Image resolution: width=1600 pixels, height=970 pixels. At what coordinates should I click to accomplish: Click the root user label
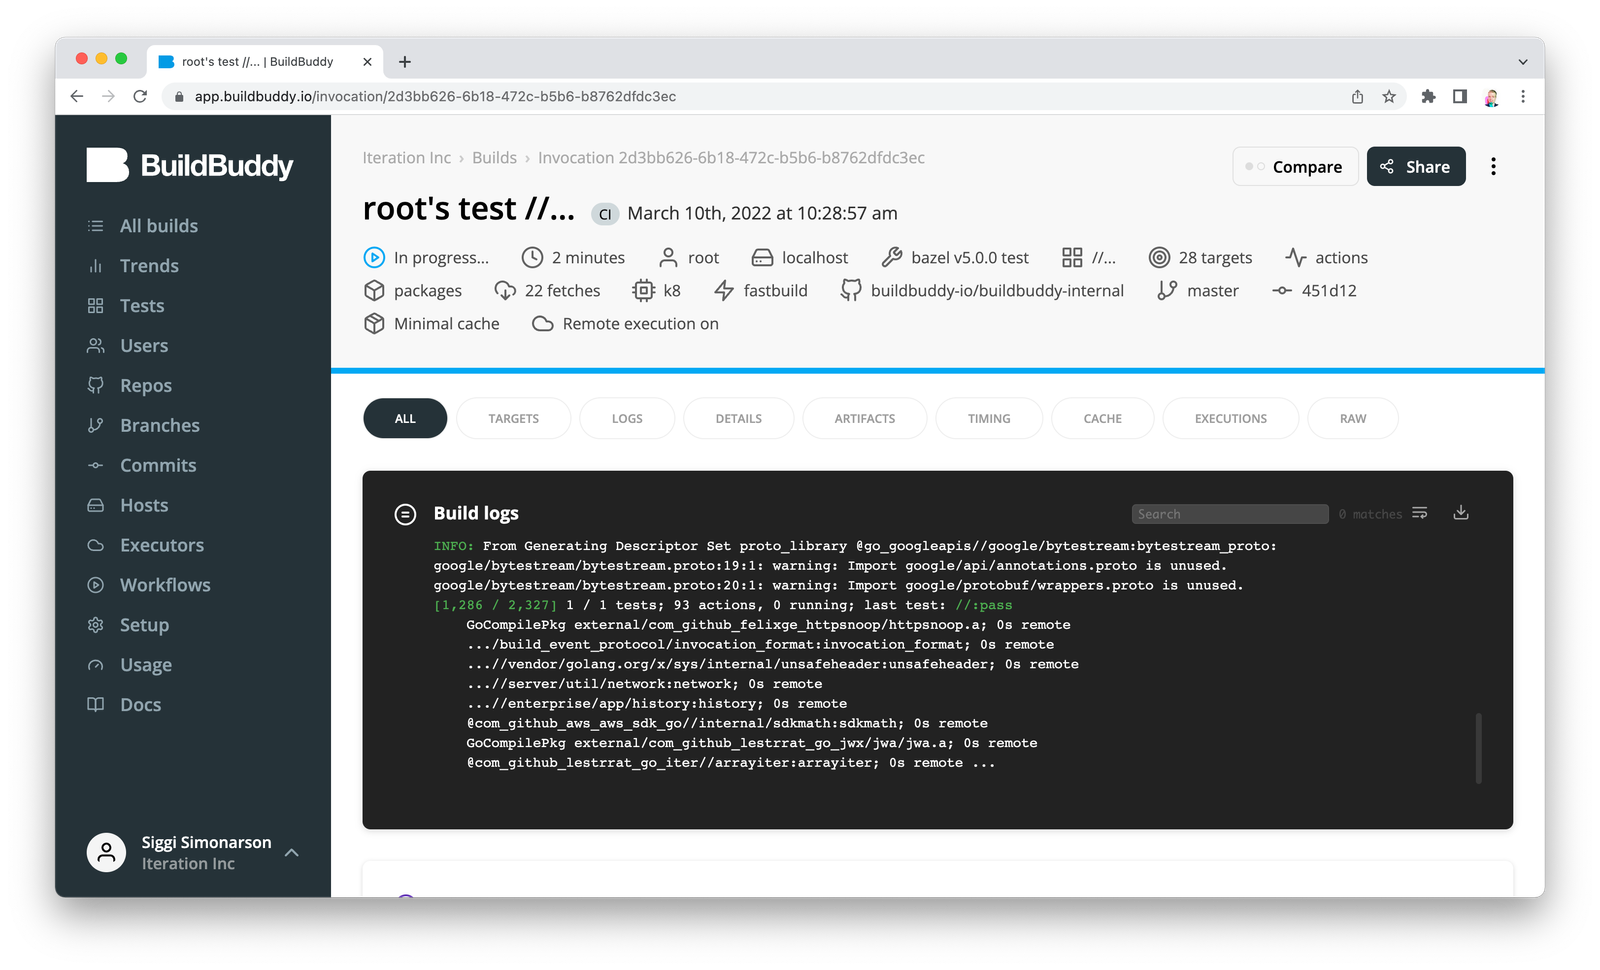(x=703, y=258)
